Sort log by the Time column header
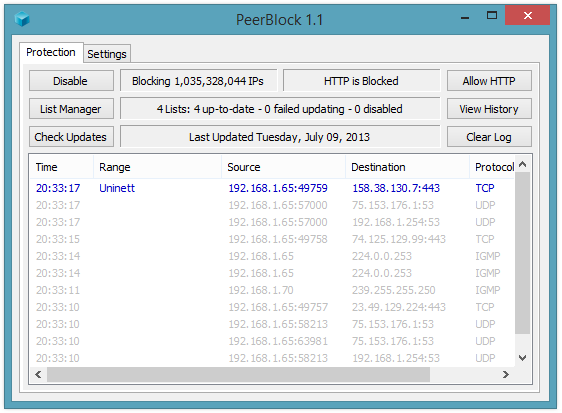Image resolution: width=562 pixels, height=413 pixels. click(x=62, y=167)
